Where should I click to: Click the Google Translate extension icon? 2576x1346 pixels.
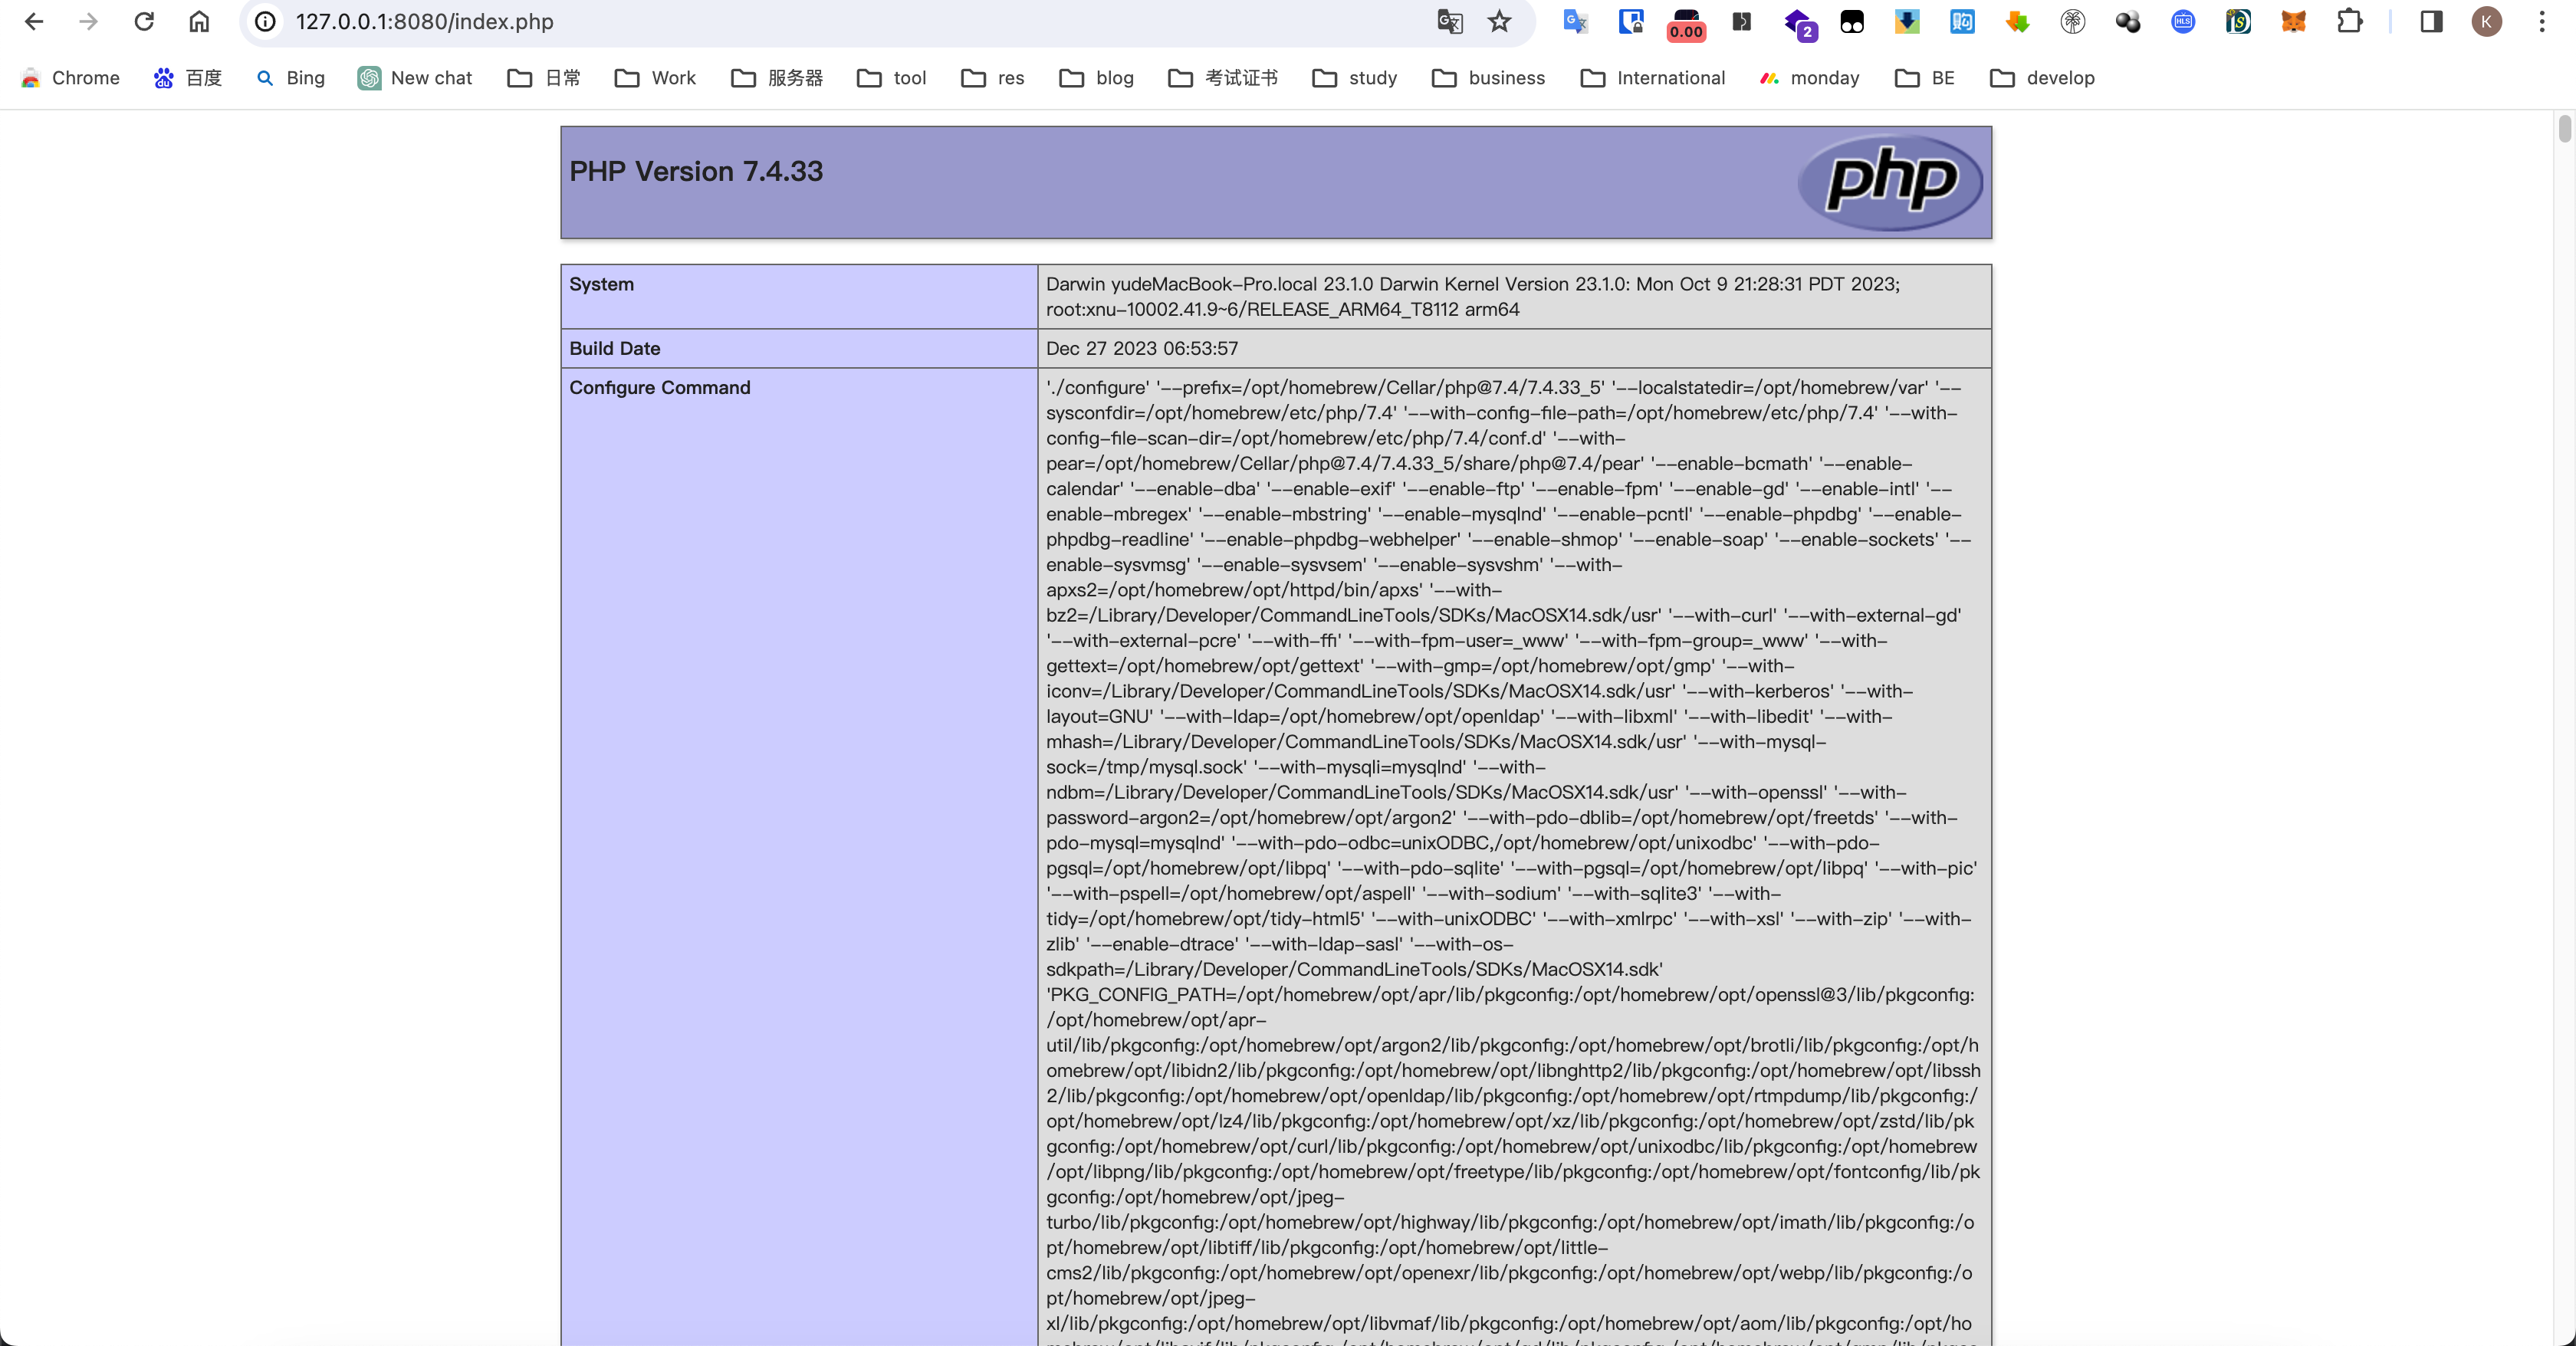[x=1575, y=21]
